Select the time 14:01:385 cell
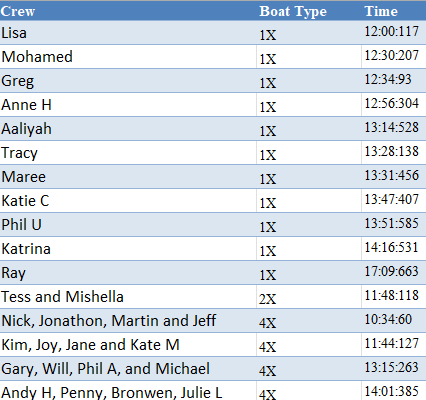Image resolution: width=426 pixels, height=400 pixels. click(394, 391)
